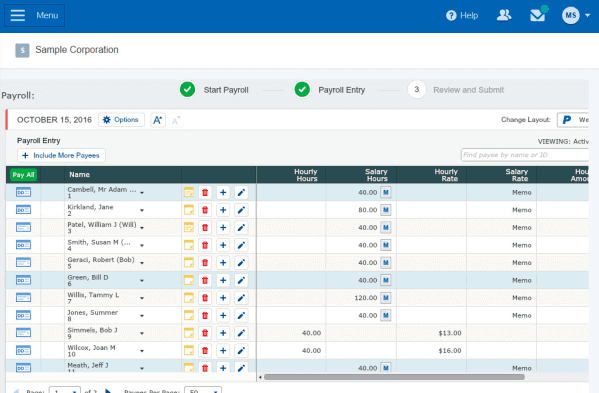
Task: Click Include More Payees button
Action: 61,155
